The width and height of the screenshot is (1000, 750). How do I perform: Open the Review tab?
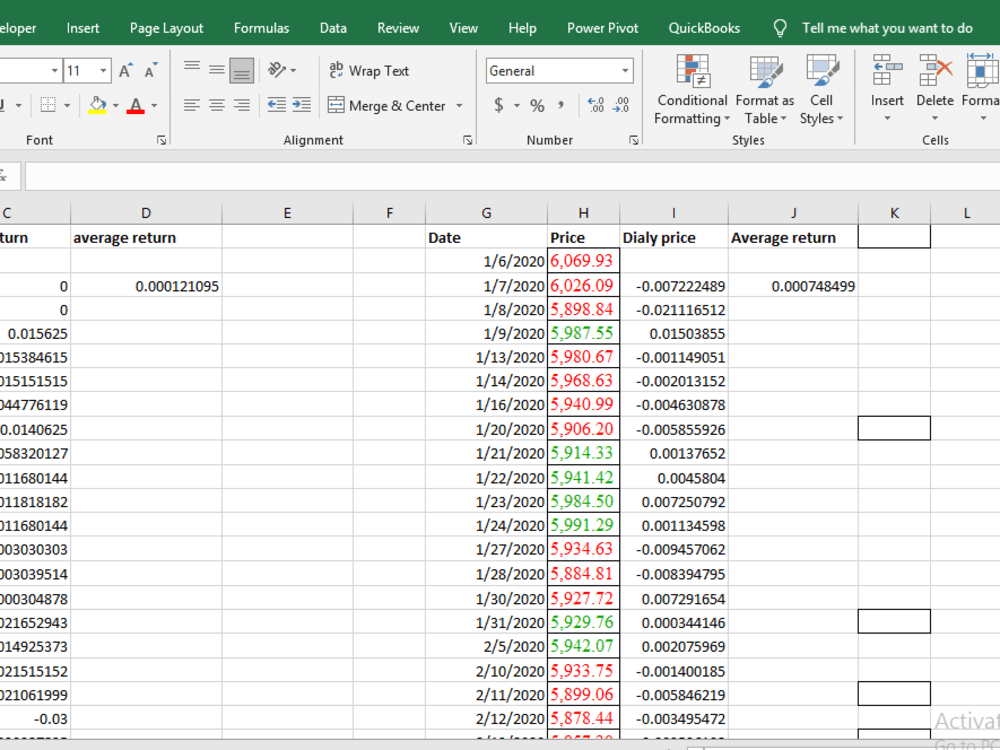398,28
